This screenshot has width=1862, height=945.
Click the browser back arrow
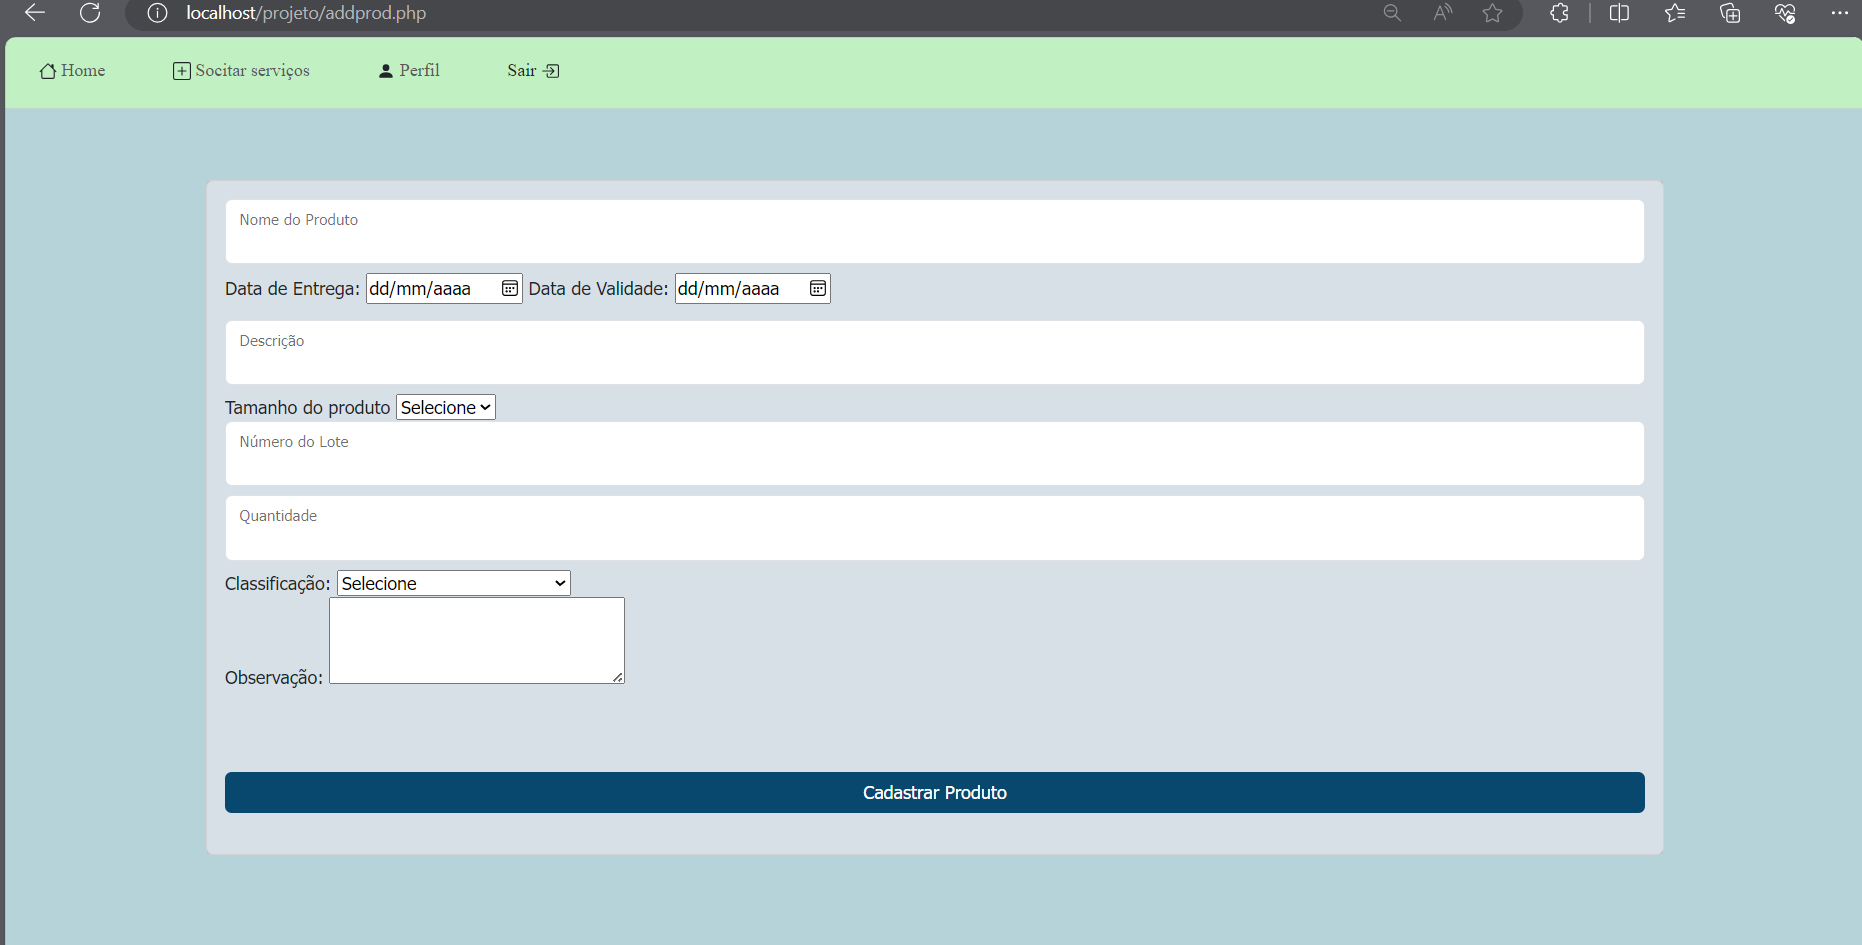(x=35, y=13)
